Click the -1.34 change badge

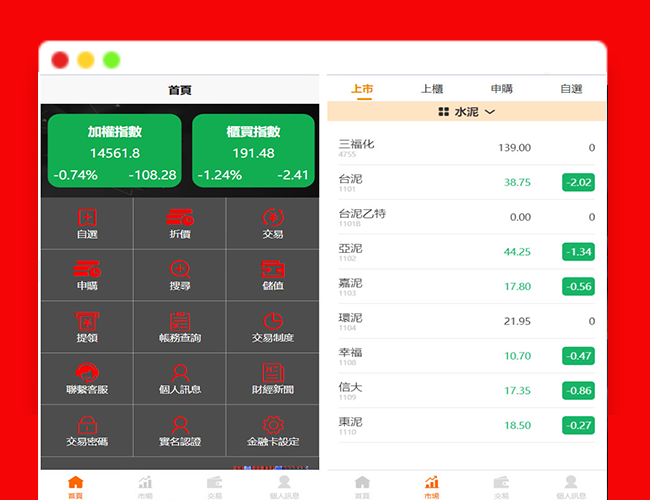point(578,252)
